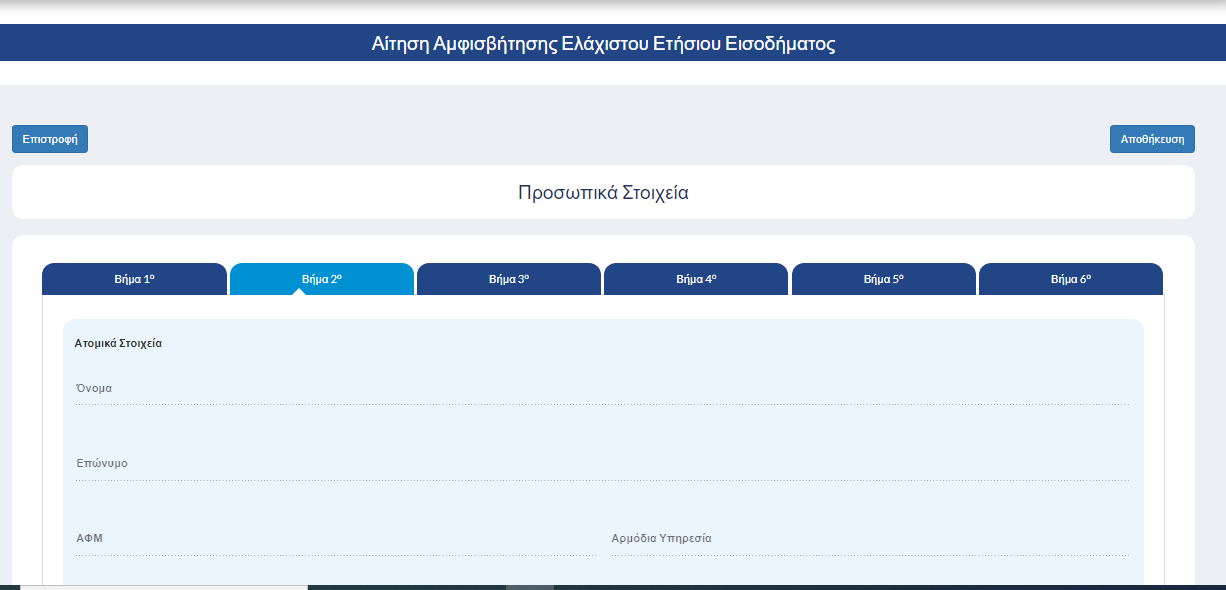Switch to the Βήμα 1º tab
The height and width of the screenshot is (590, 1226).
[x=134, y=279]
